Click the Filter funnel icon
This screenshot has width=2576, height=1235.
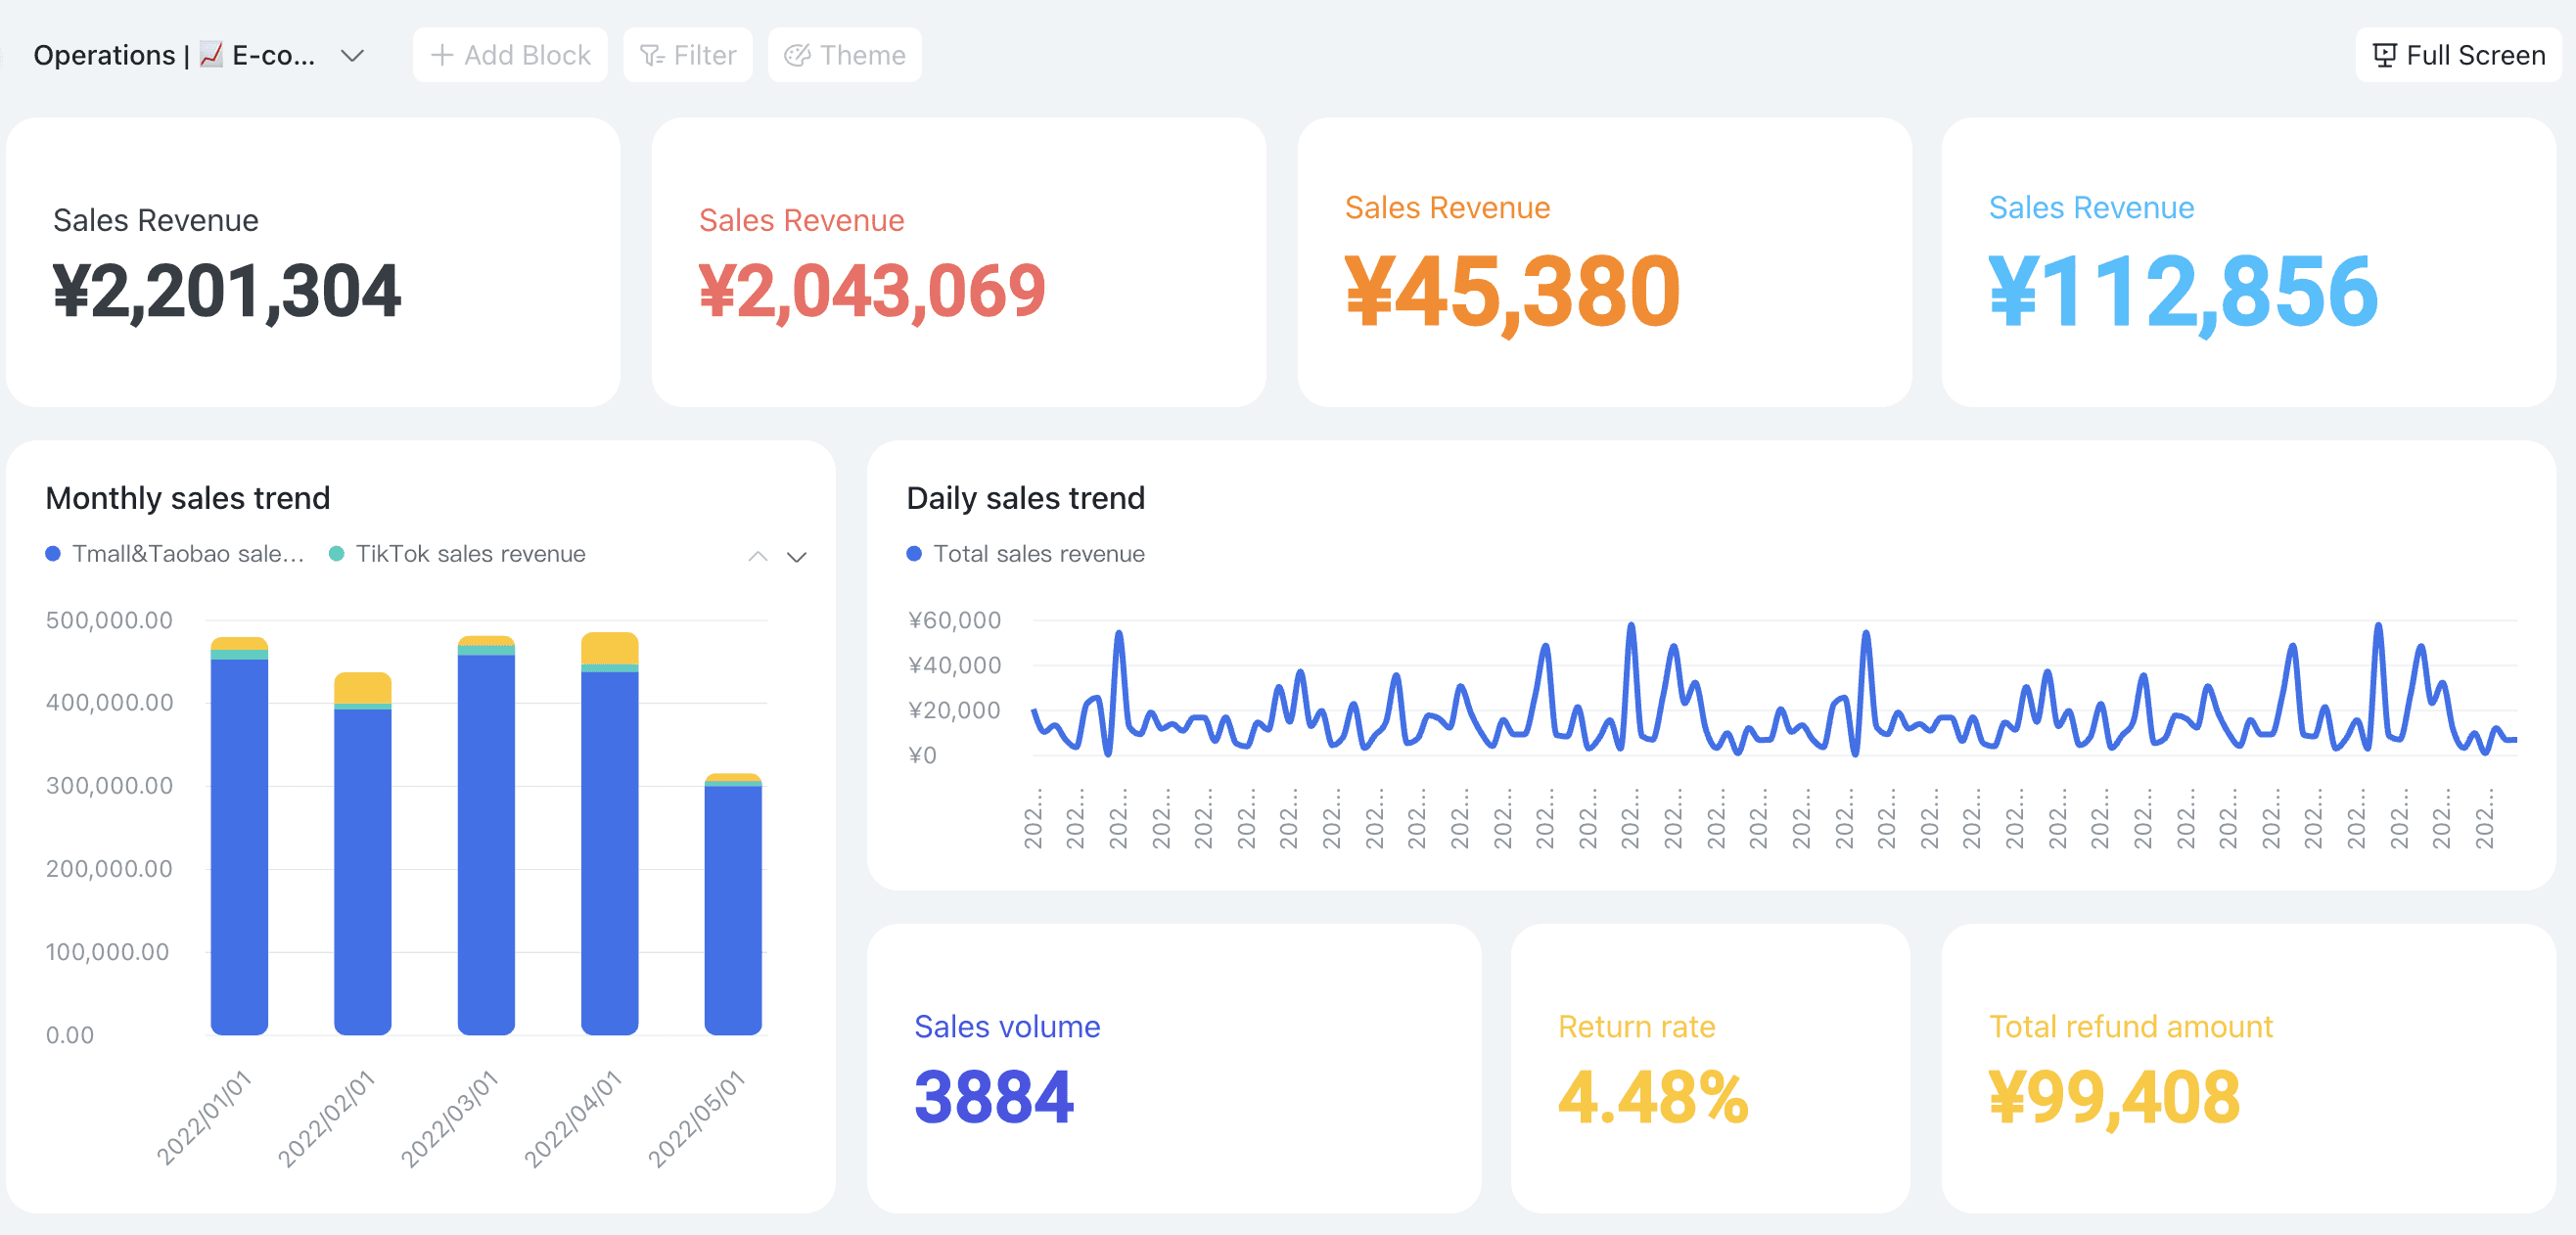[652, 55]
